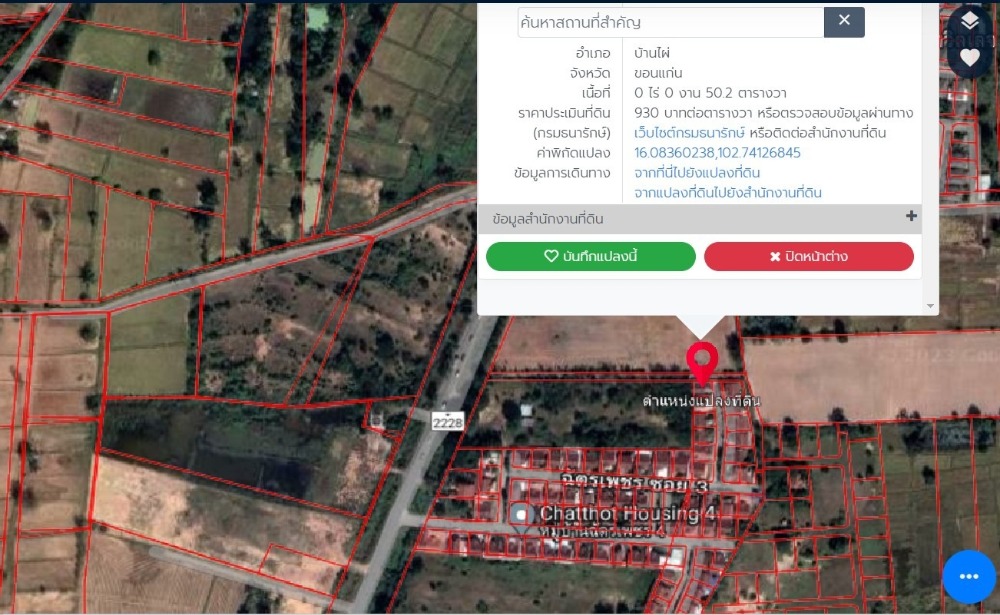Image resolution: width=1000 pixels, height=615 pixels.
Task: Click the plus icon on ข้อมูลสำนักงานที่ดิน bar
Action: coord(911,217)
